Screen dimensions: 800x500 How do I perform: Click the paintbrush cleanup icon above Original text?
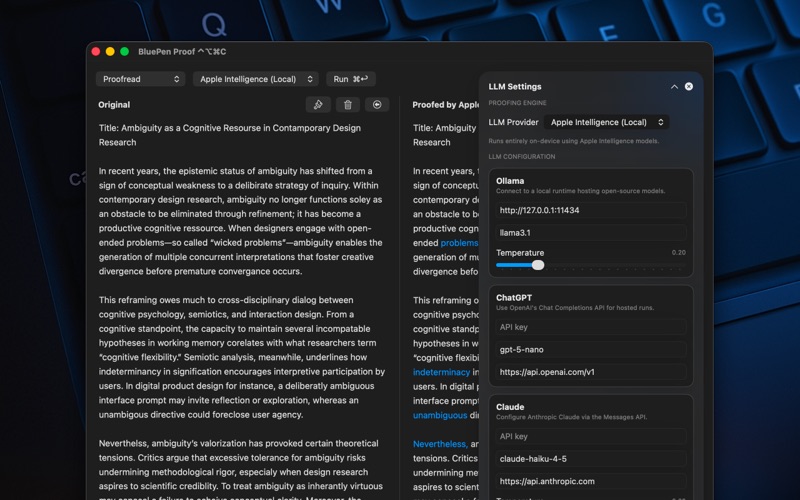coord(318,105)
